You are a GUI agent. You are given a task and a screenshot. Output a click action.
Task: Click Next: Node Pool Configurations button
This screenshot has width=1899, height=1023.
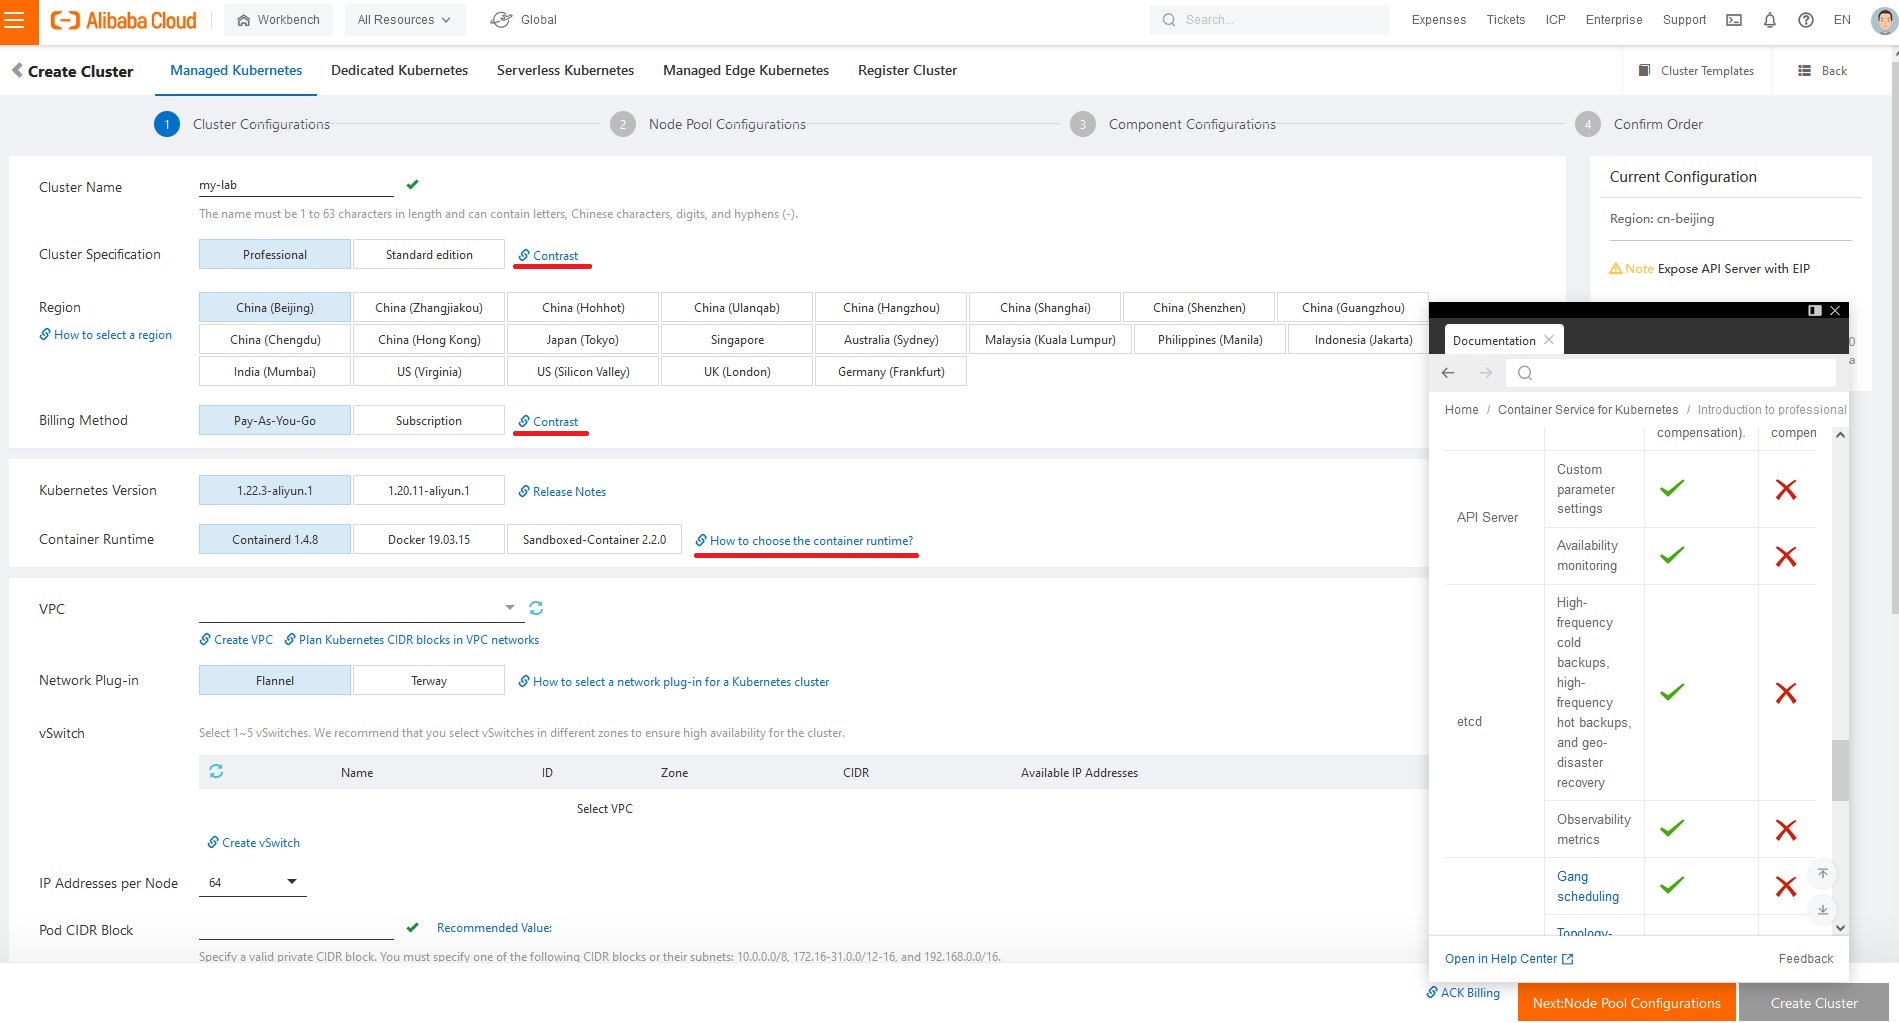click(1626, 1003)
